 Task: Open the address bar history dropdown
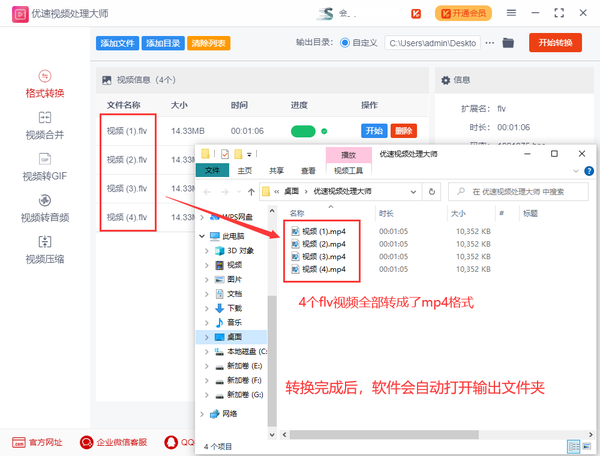pyautogui.click(x=413, y=192)
